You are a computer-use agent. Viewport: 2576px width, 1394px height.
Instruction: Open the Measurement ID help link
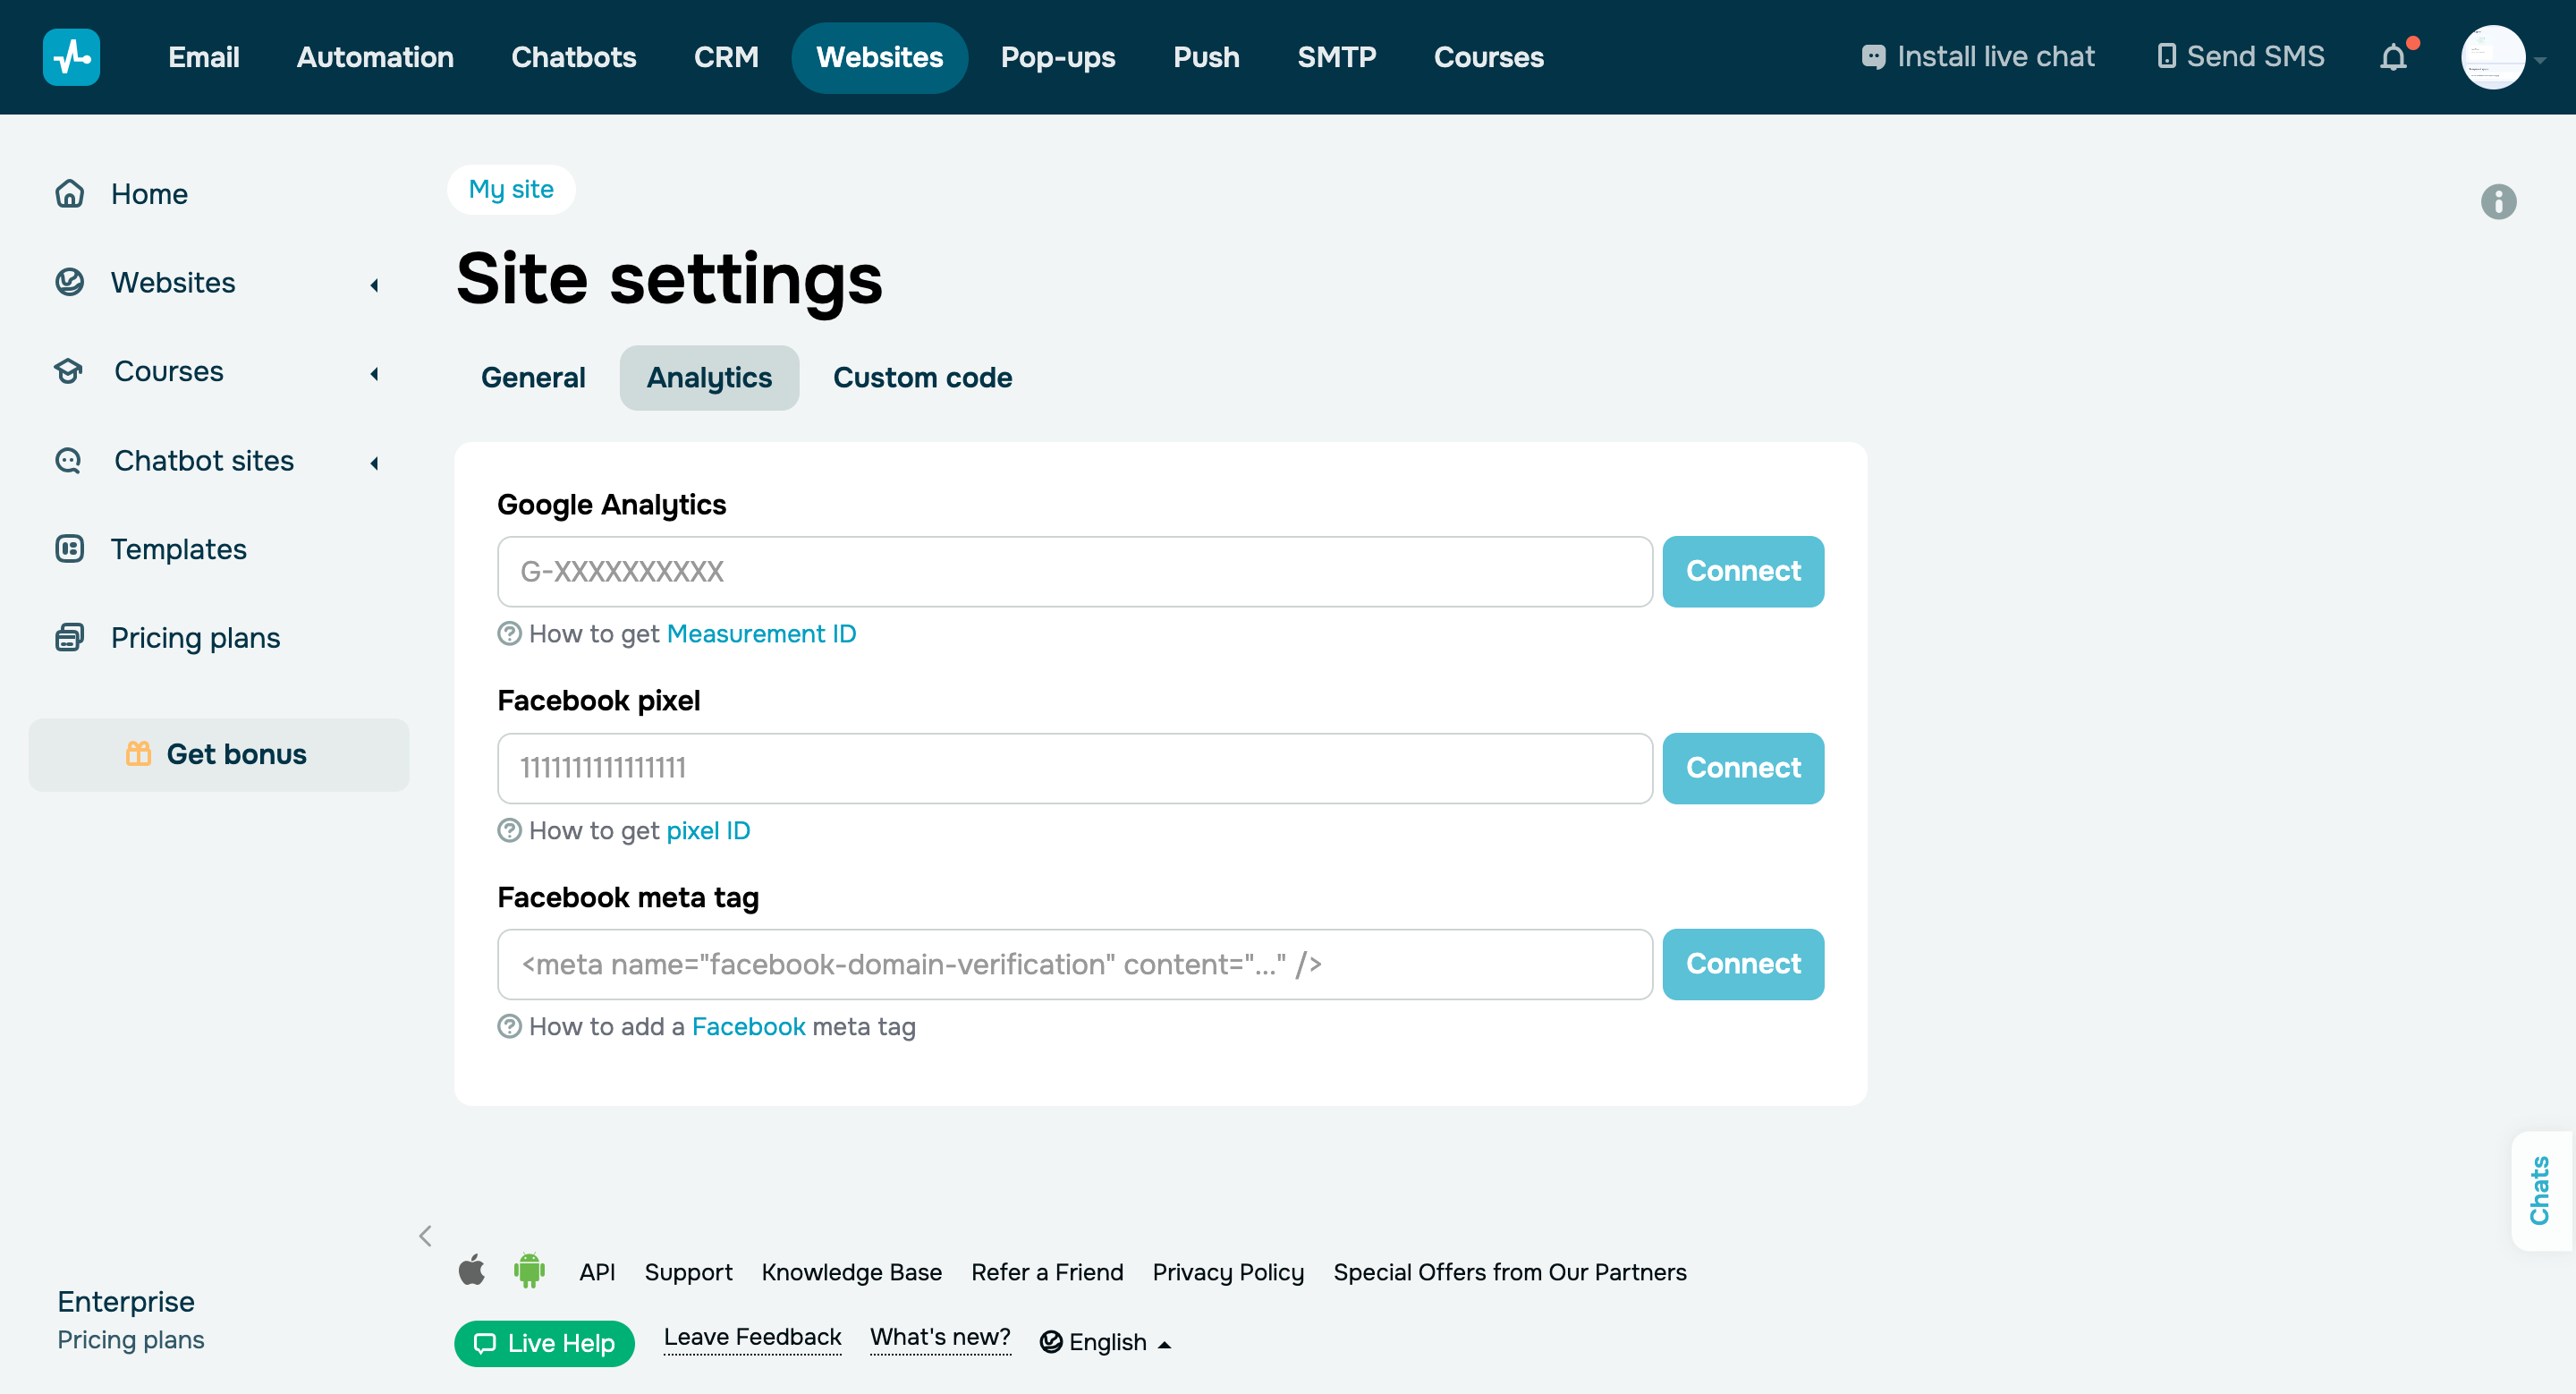[761, 633]
